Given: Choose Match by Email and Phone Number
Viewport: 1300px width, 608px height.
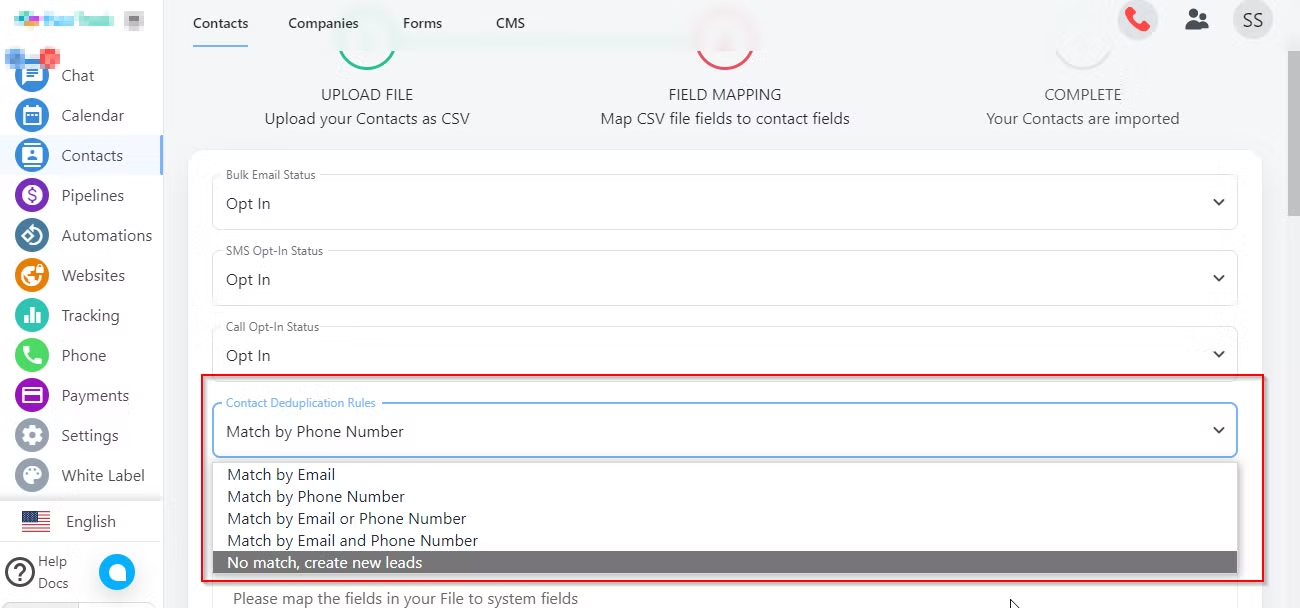Looking at the screenshot, I should point(724,541).
